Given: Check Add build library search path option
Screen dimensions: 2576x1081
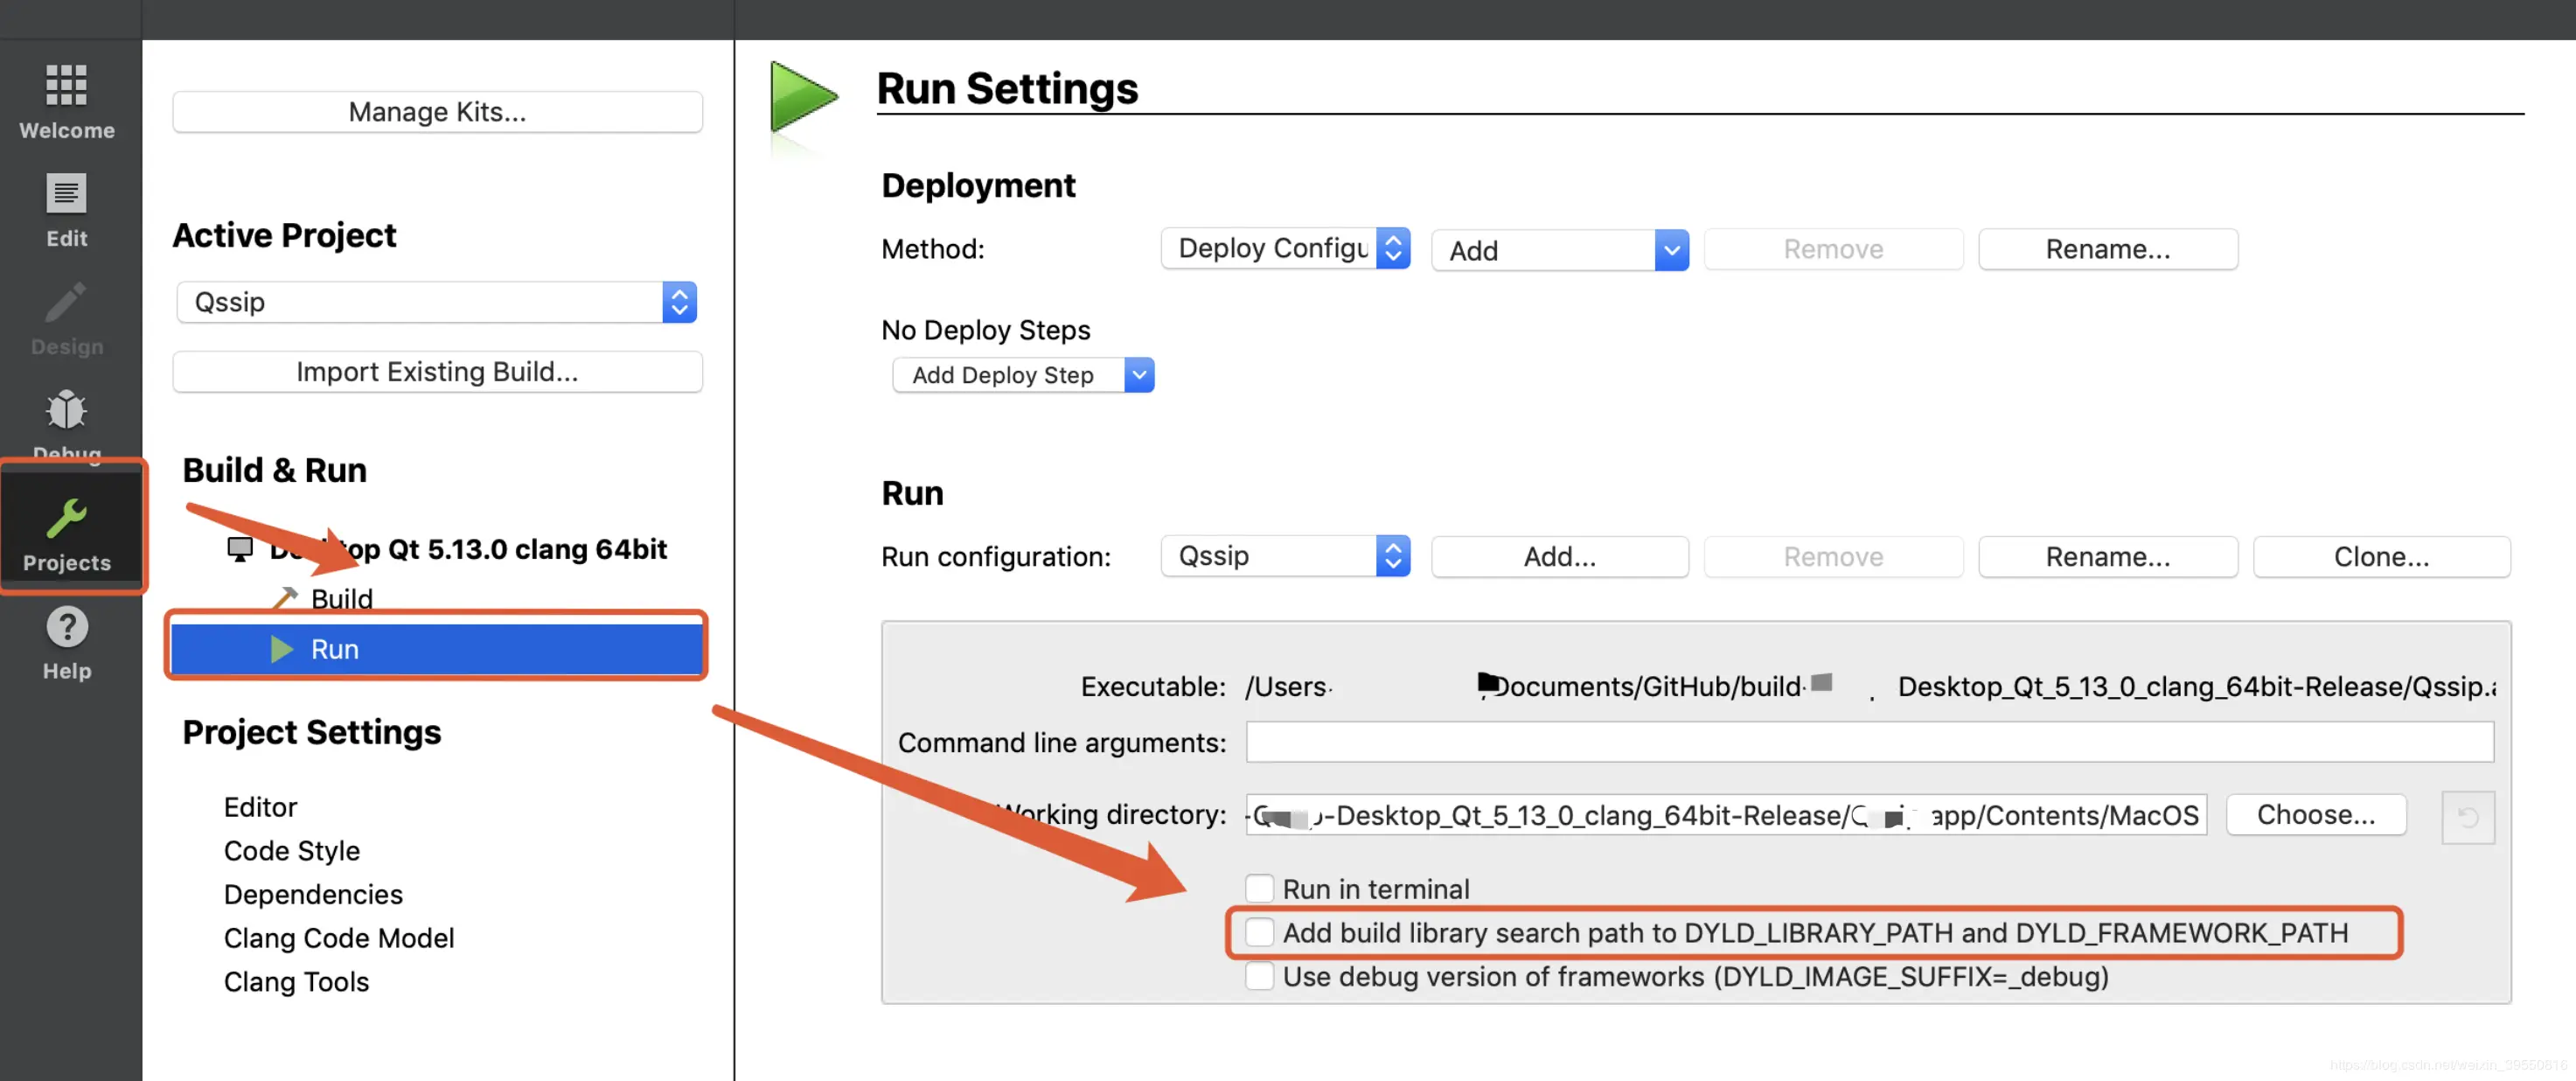Looking at the screenshot, I should [x=1259, y=932].
